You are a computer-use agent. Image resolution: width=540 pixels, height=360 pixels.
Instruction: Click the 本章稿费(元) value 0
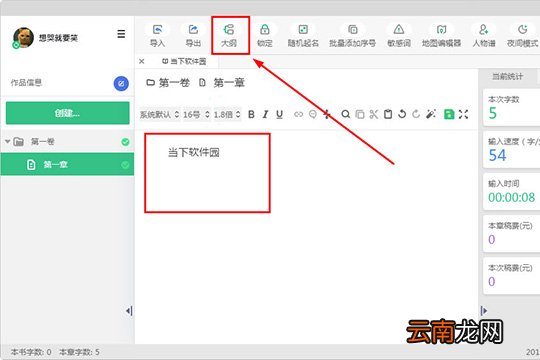click(x=492, y=239)
